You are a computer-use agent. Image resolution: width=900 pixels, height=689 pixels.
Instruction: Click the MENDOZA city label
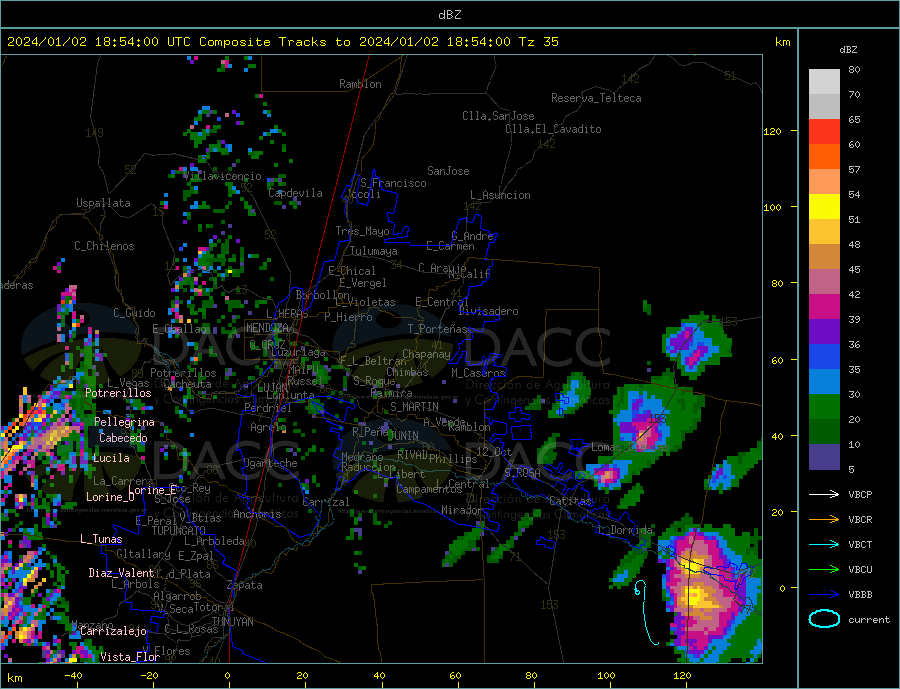pyautogui.click(x=269, y=328)
